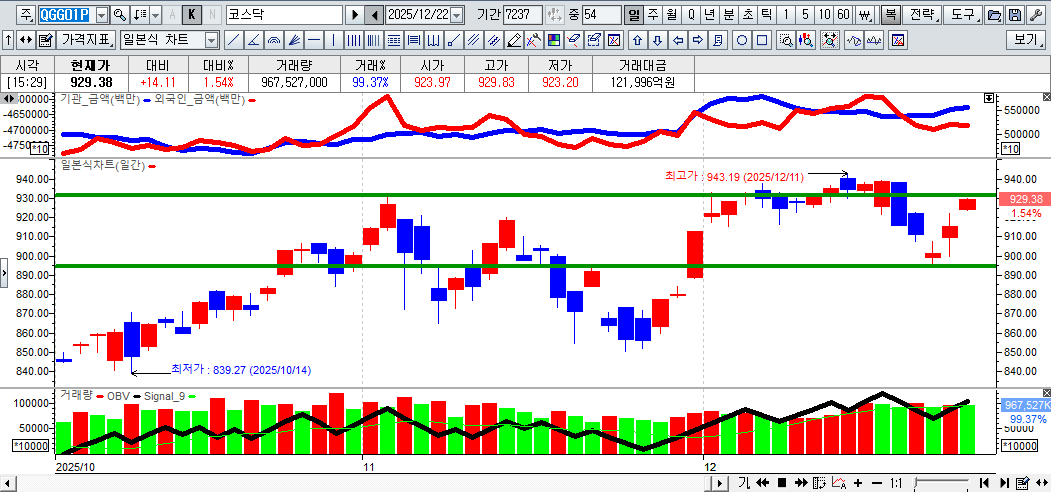The width and height of the screenshot is (1051, 492).
Task: Open the folder icon to load chart
Action: [993, 15]
